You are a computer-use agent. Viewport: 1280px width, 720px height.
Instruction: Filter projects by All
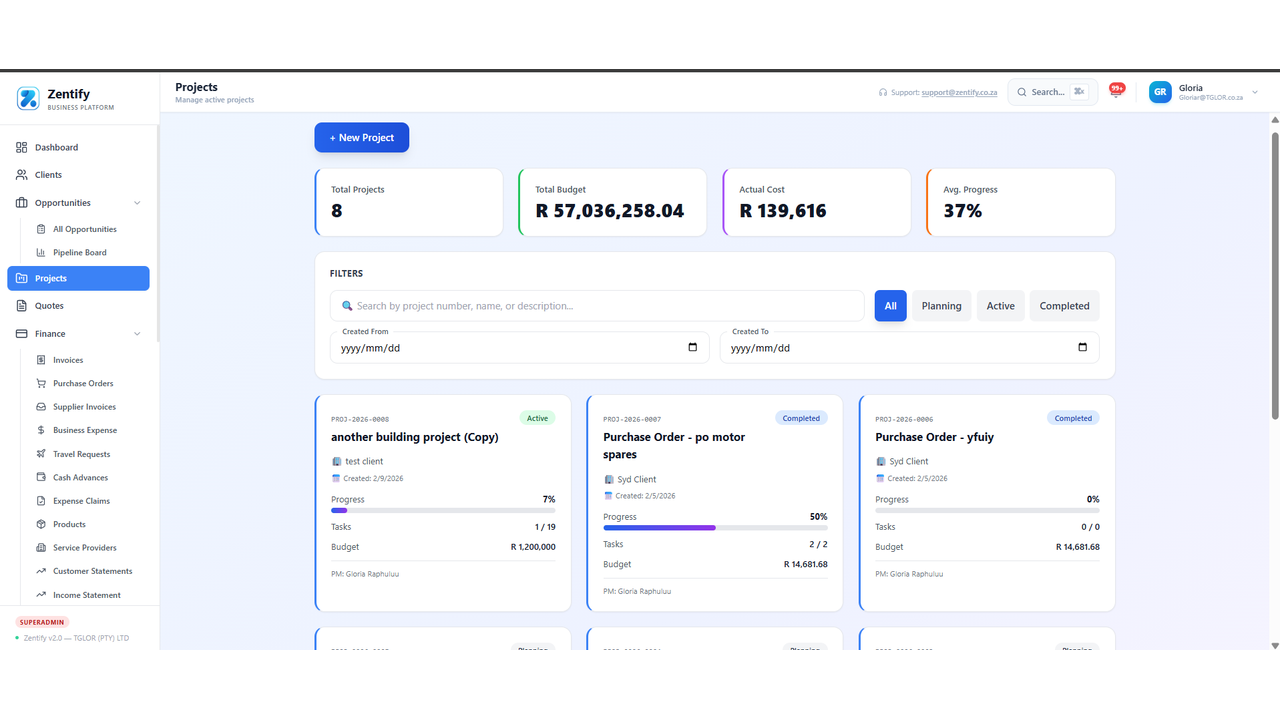tap(890, 306)
